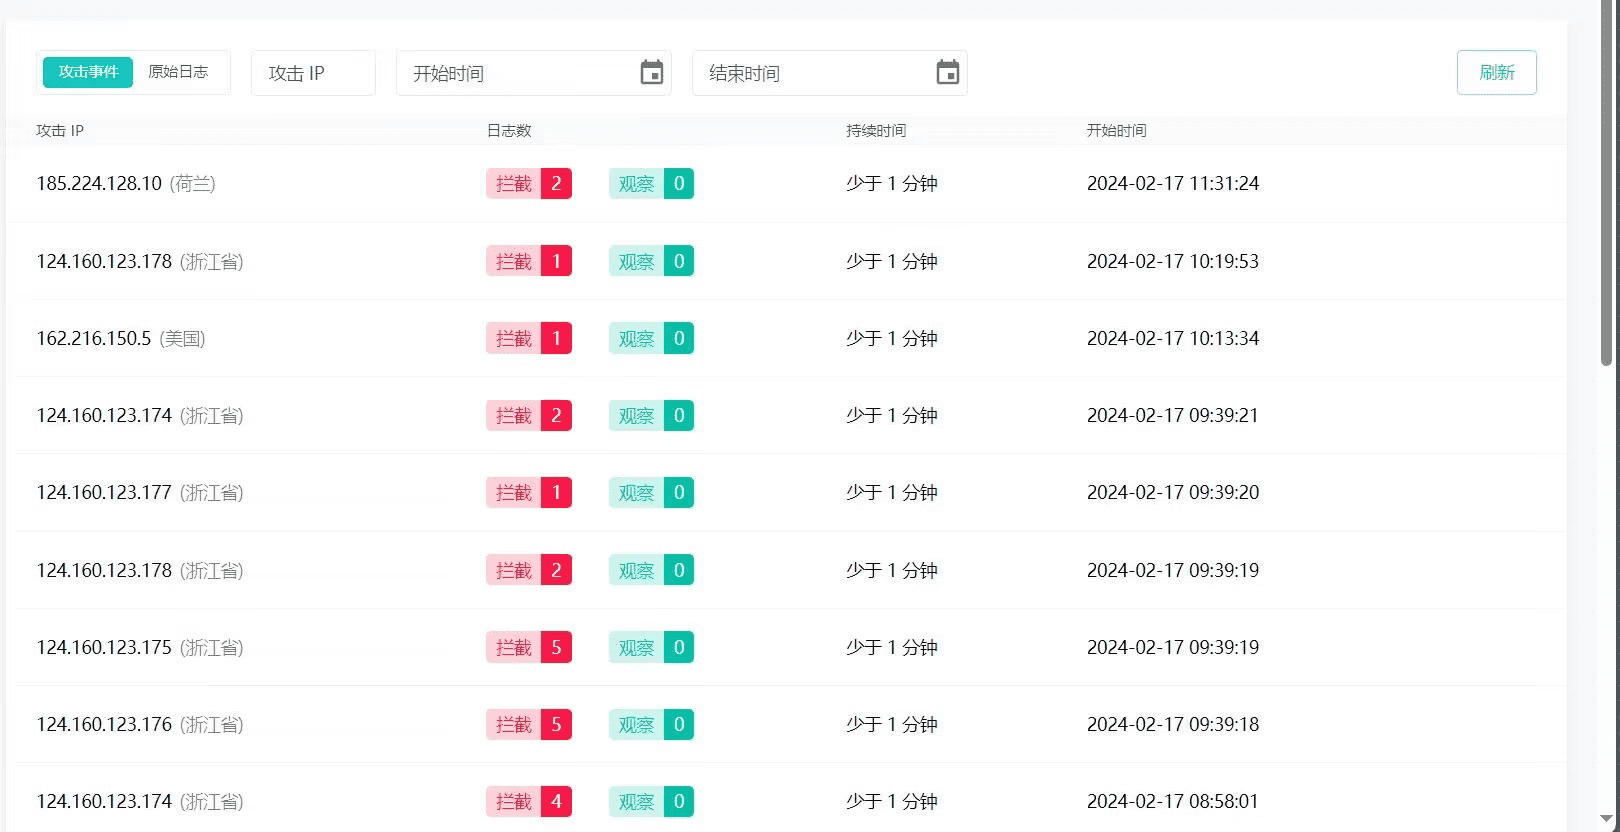Select IP 124.160.123.176 (浙江省)
This screenshot has width=1620, height=832.
pyautogui.click(x=140, y=725)
